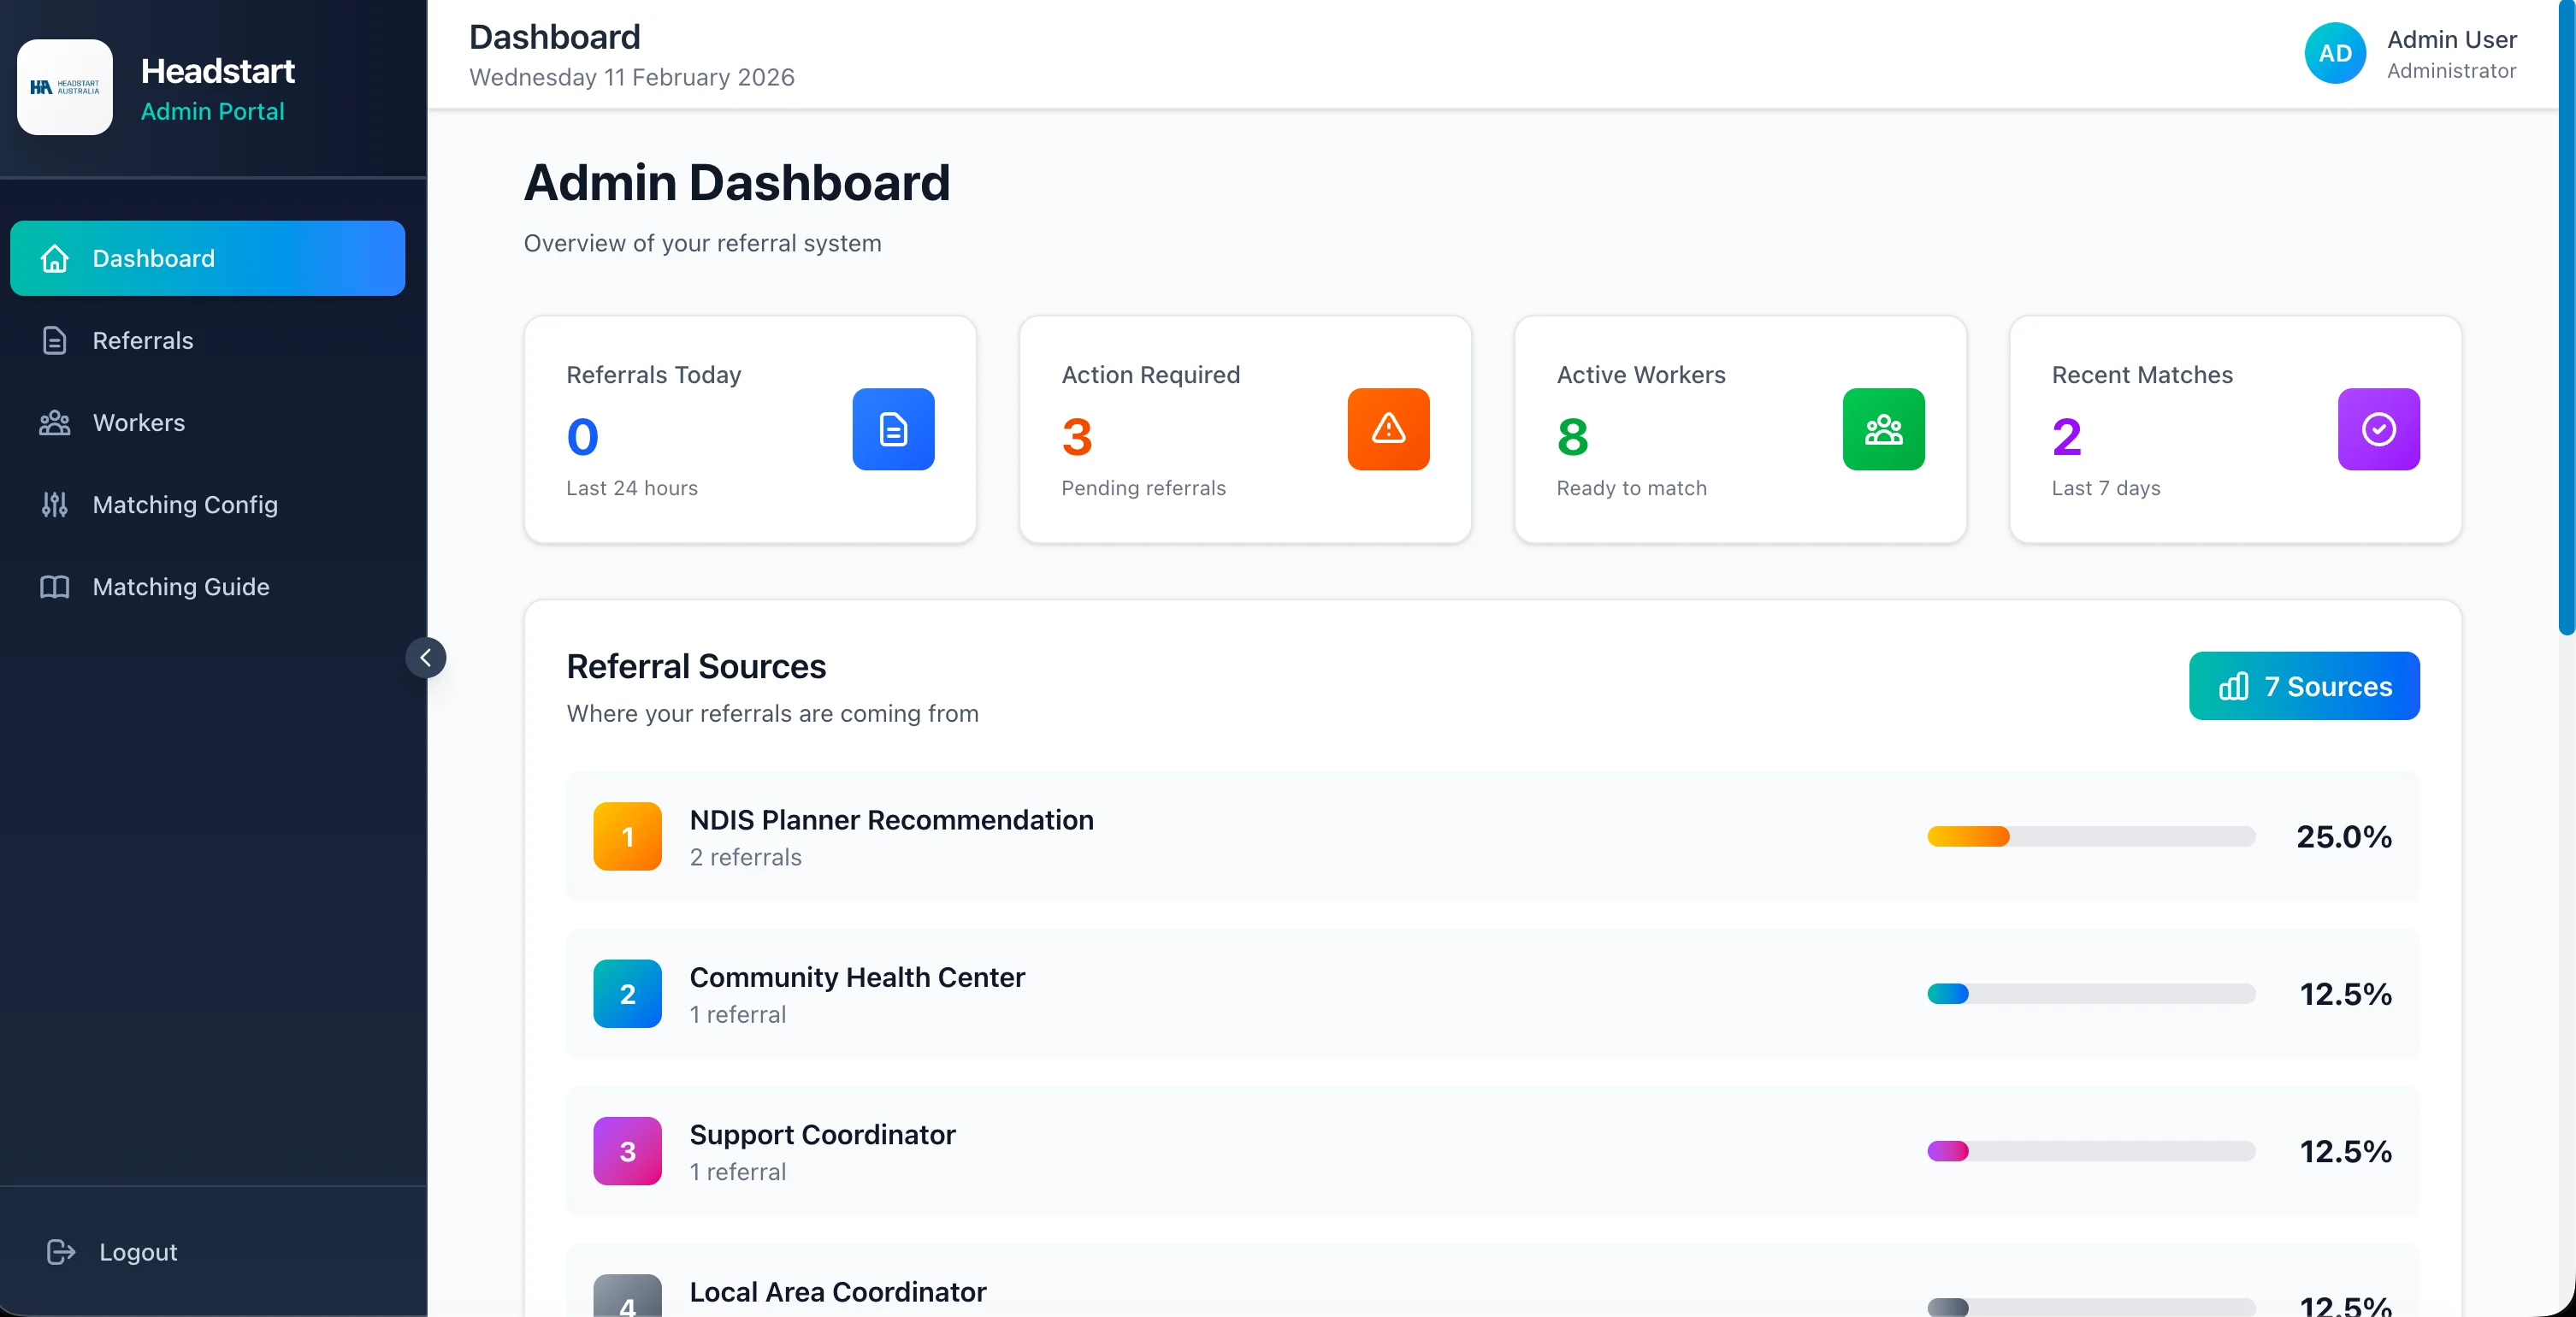2576x1317 pixels.
Task: Click the AD avatar circle
Action: coord(2335,53)
